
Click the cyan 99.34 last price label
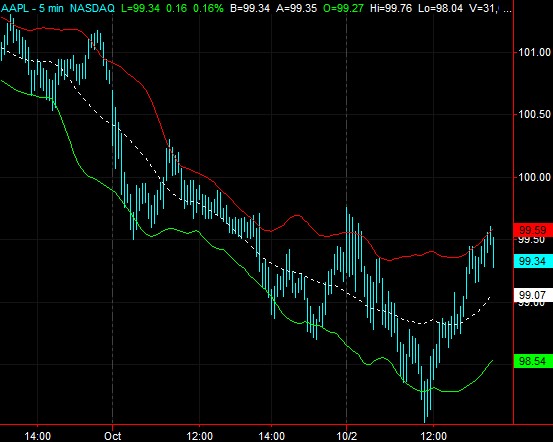pyautogui.click(x=533, y=261)
